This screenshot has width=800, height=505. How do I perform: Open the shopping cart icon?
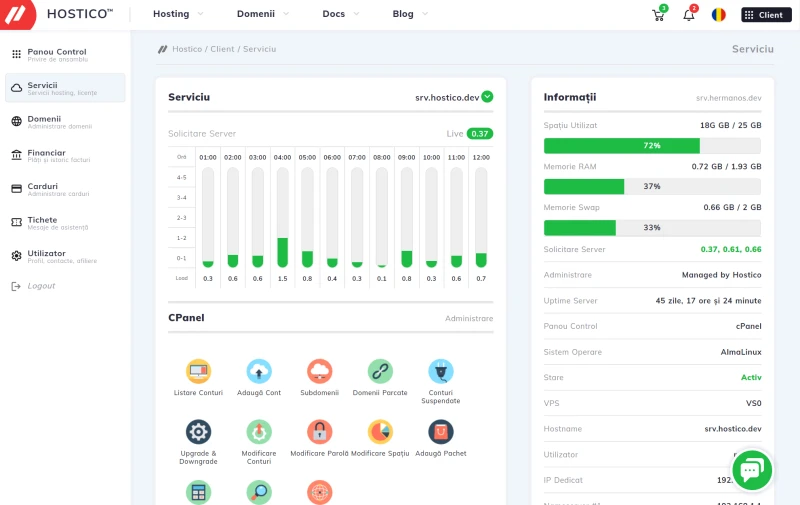point(659,15)
